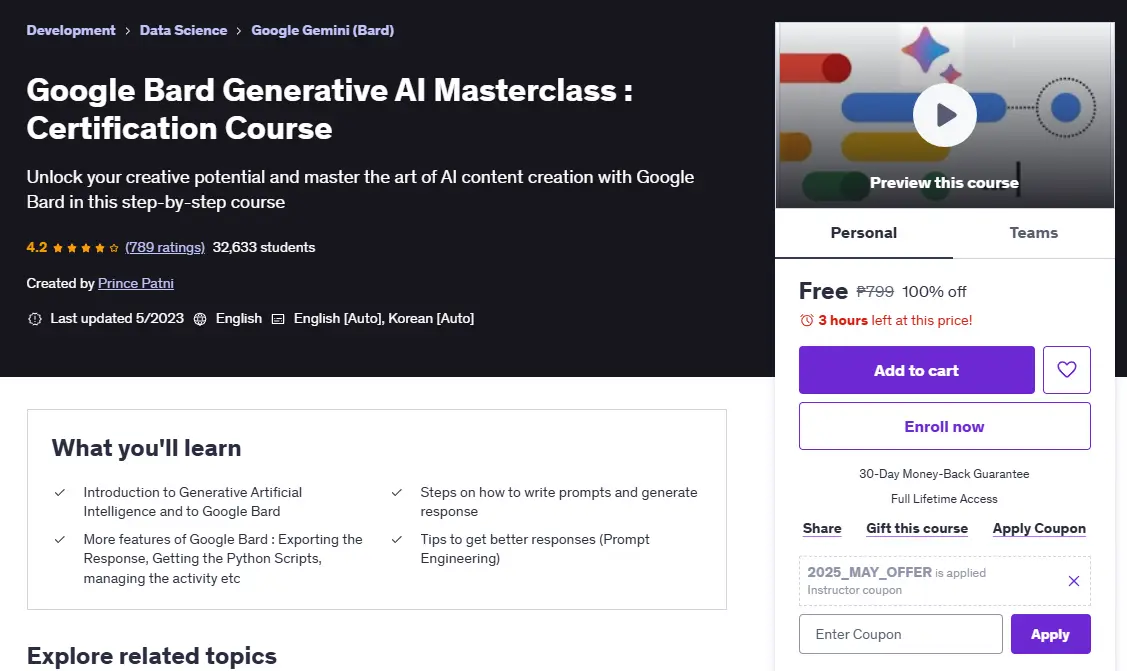The height and width of the screenshot is (671, 1127).
Task: Click the Preview this course label
Action: [x=944, y=182]
